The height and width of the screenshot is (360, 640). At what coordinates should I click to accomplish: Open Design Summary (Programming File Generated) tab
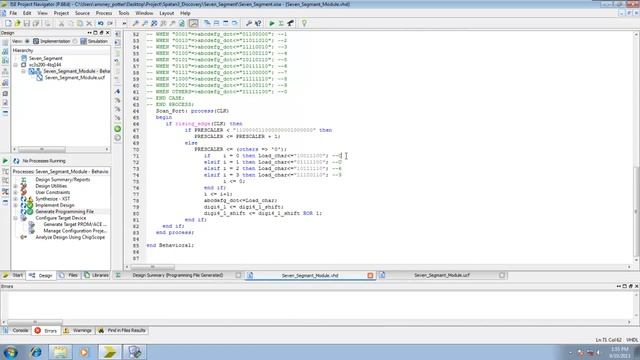pos(178,276)
